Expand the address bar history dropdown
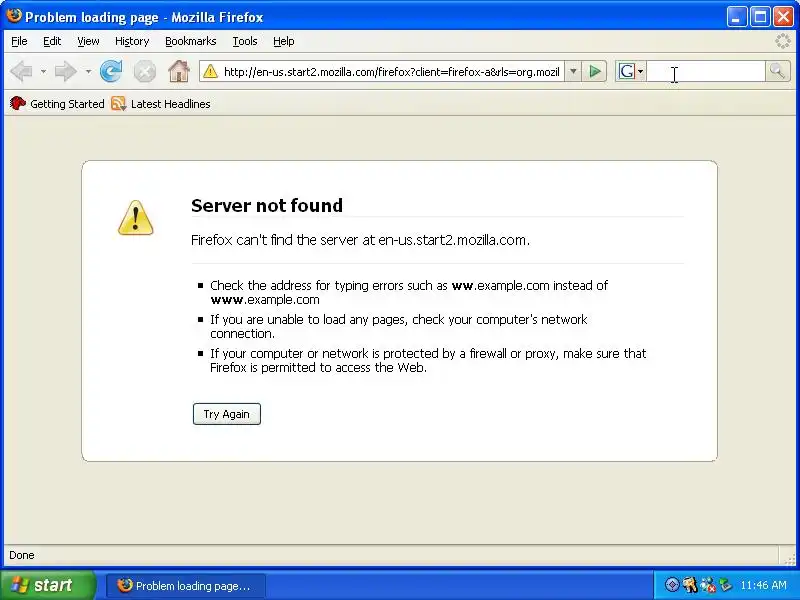Screen dimensions: 800x600 pos(573,72)
